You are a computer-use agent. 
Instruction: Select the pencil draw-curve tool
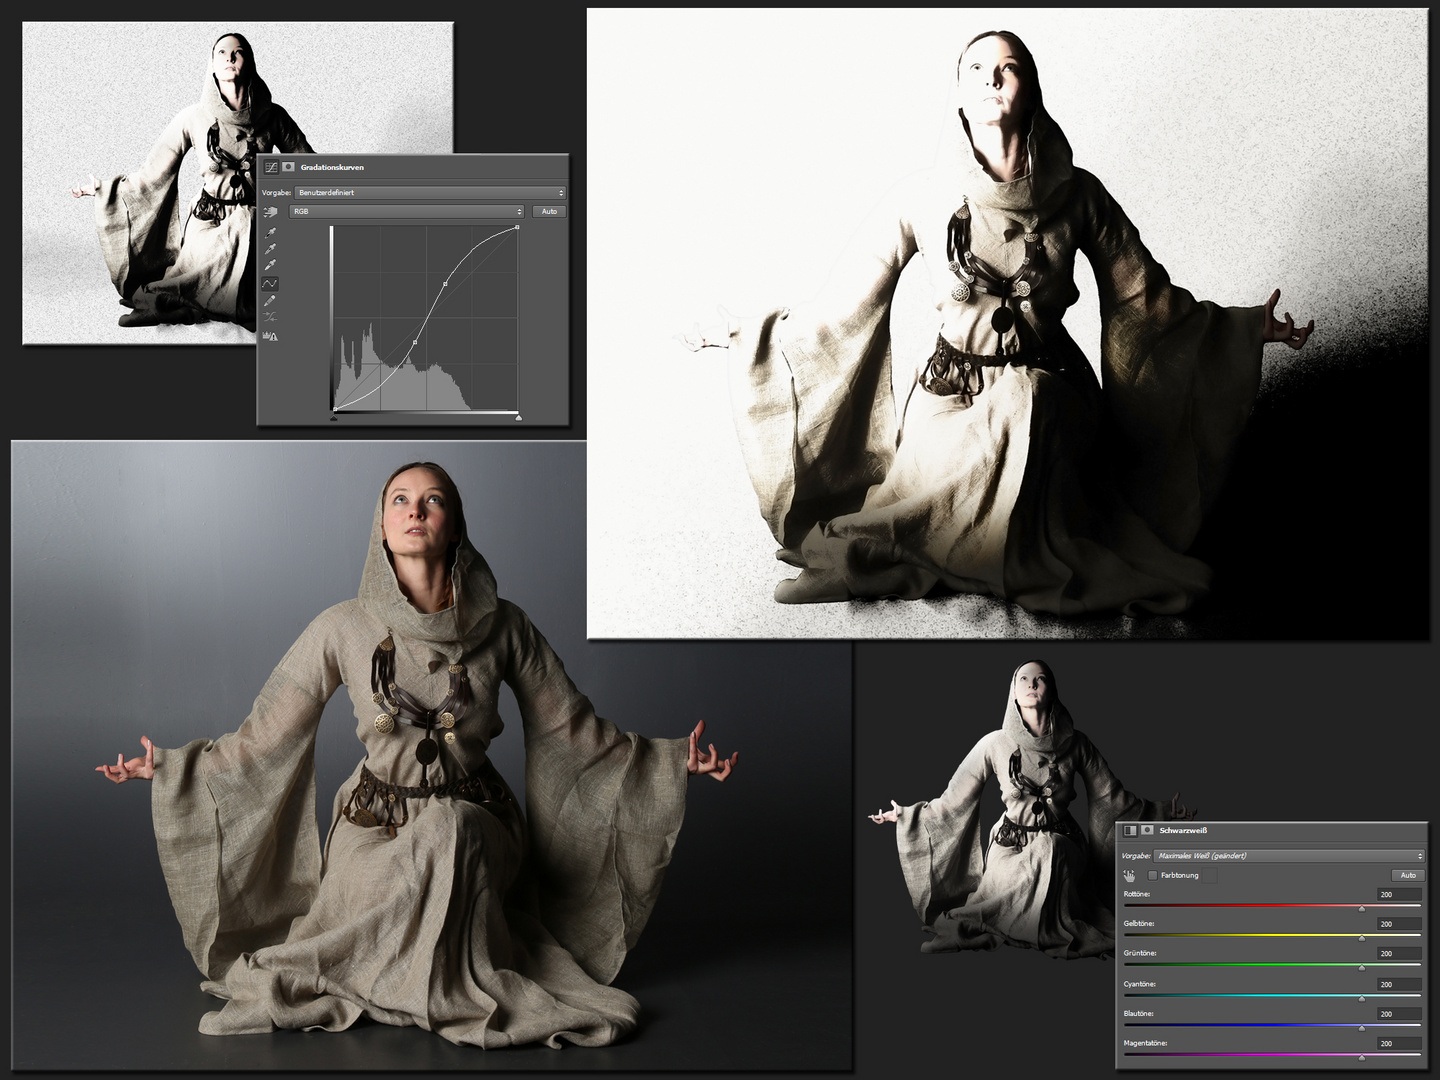click(269, 300)
